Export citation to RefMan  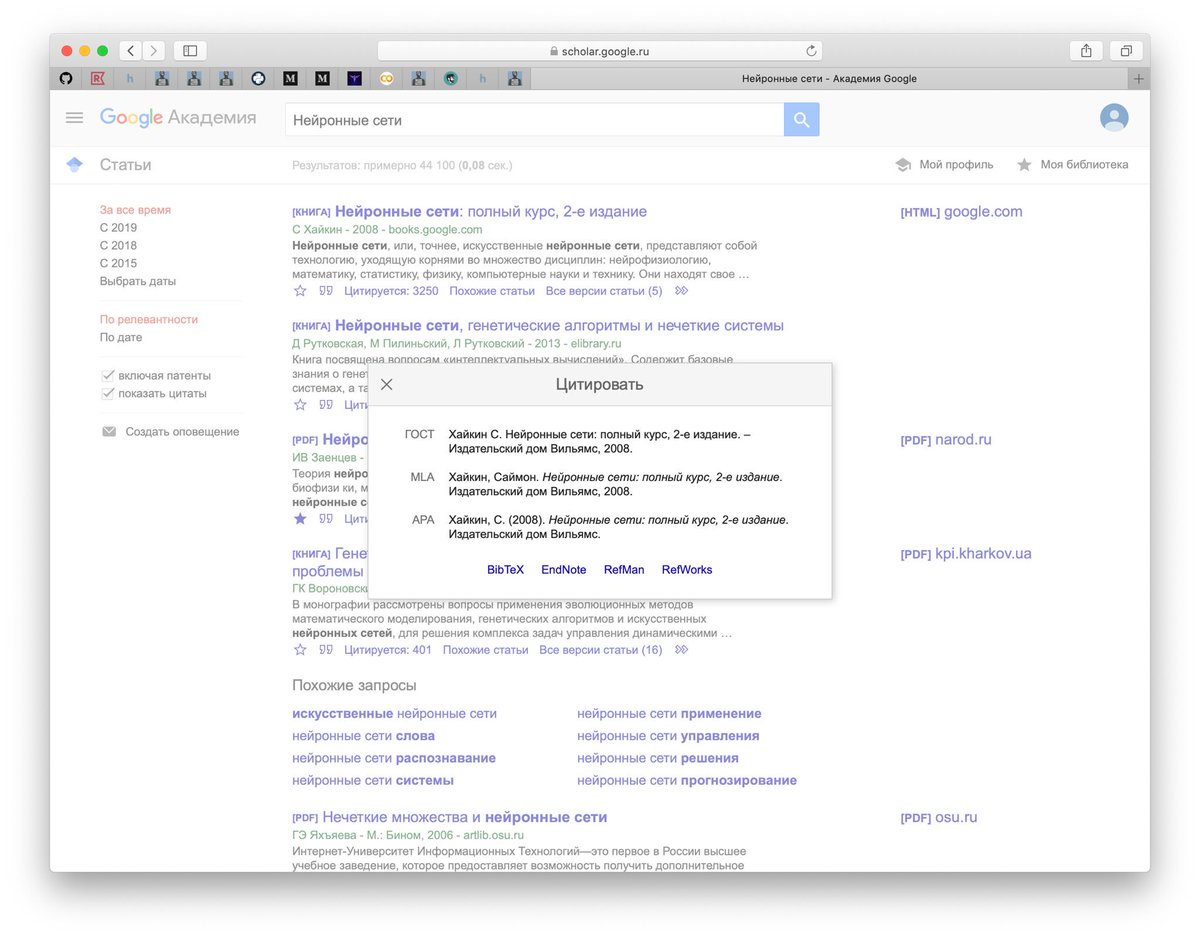pos(624,570)
